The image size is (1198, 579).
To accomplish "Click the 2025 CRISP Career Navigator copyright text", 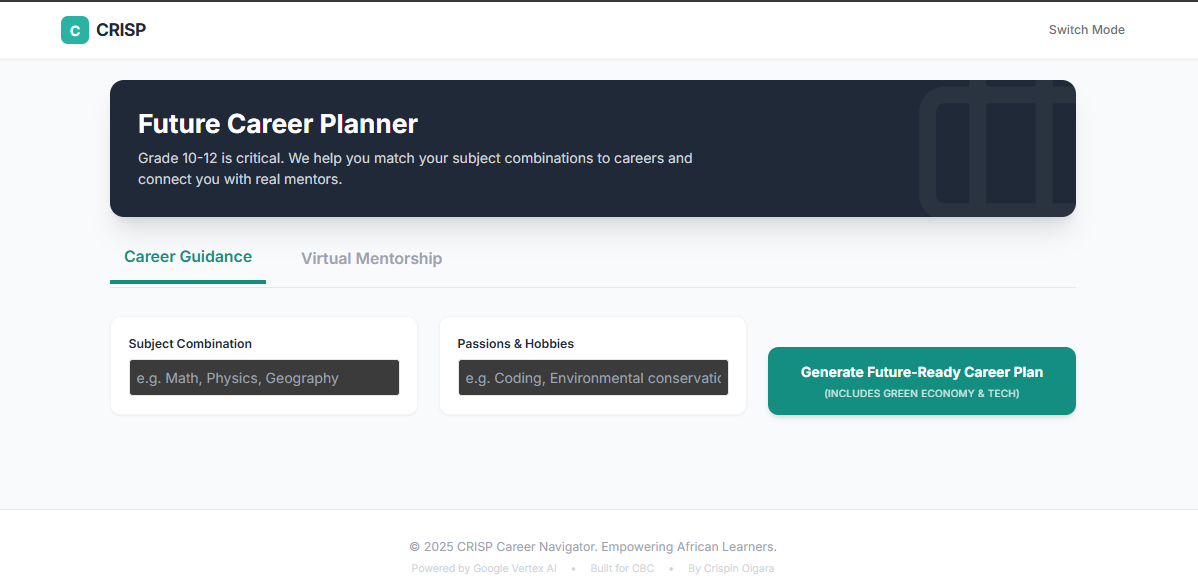I will 593,547.
